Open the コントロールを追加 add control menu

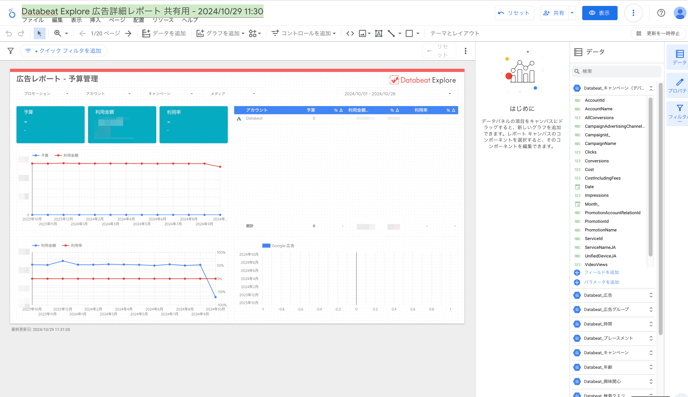coord(303,33)
